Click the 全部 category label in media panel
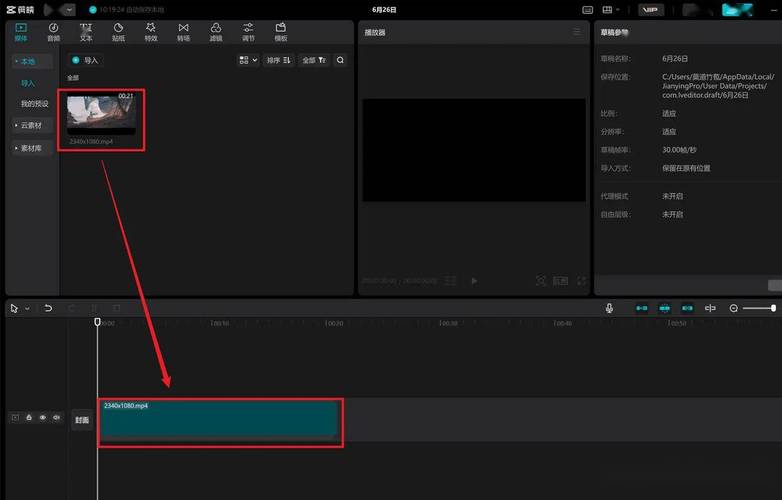The height and width of the screenshot is (500, 782). 73,78
